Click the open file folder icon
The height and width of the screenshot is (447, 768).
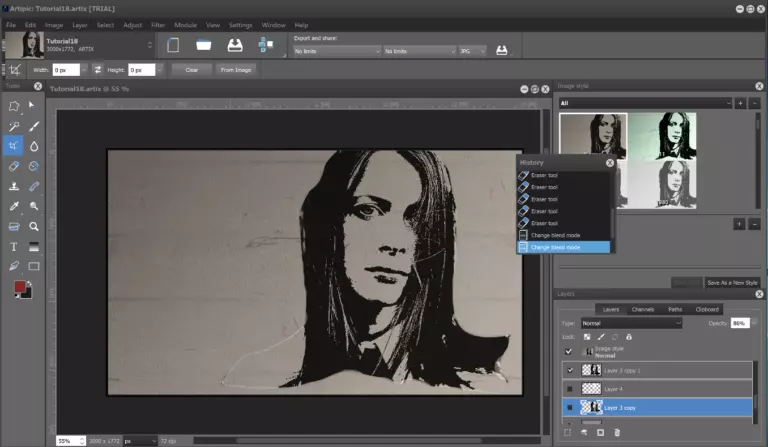pos(203,46)
